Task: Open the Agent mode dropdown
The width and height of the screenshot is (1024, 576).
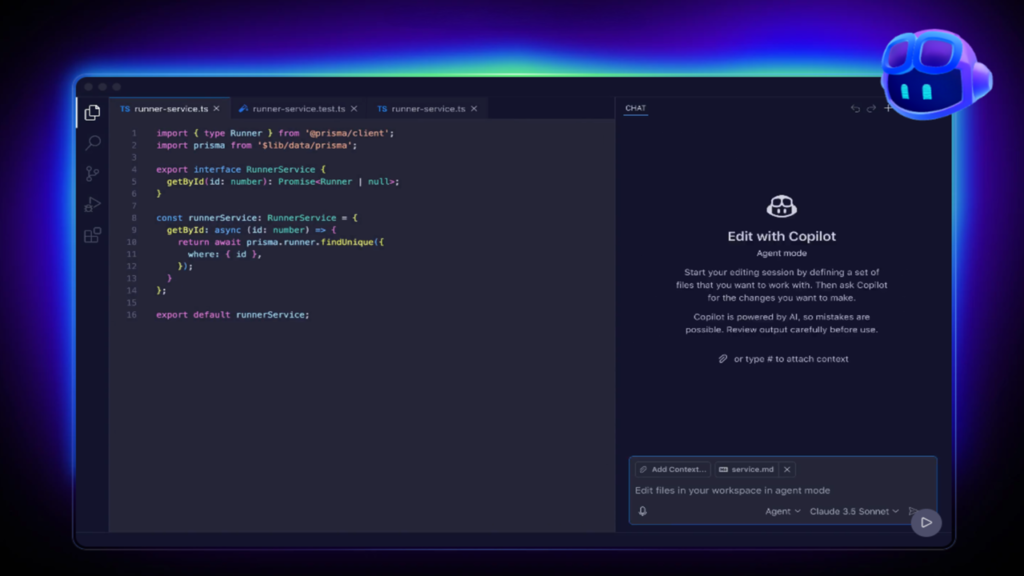Action: coord(783,511)
